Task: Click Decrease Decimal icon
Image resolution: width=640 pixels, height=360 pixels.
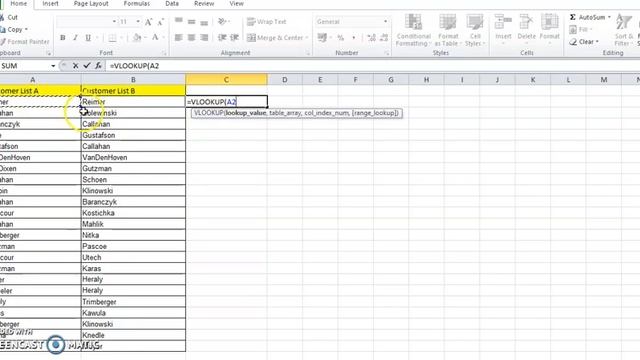Action: (384, 38)
